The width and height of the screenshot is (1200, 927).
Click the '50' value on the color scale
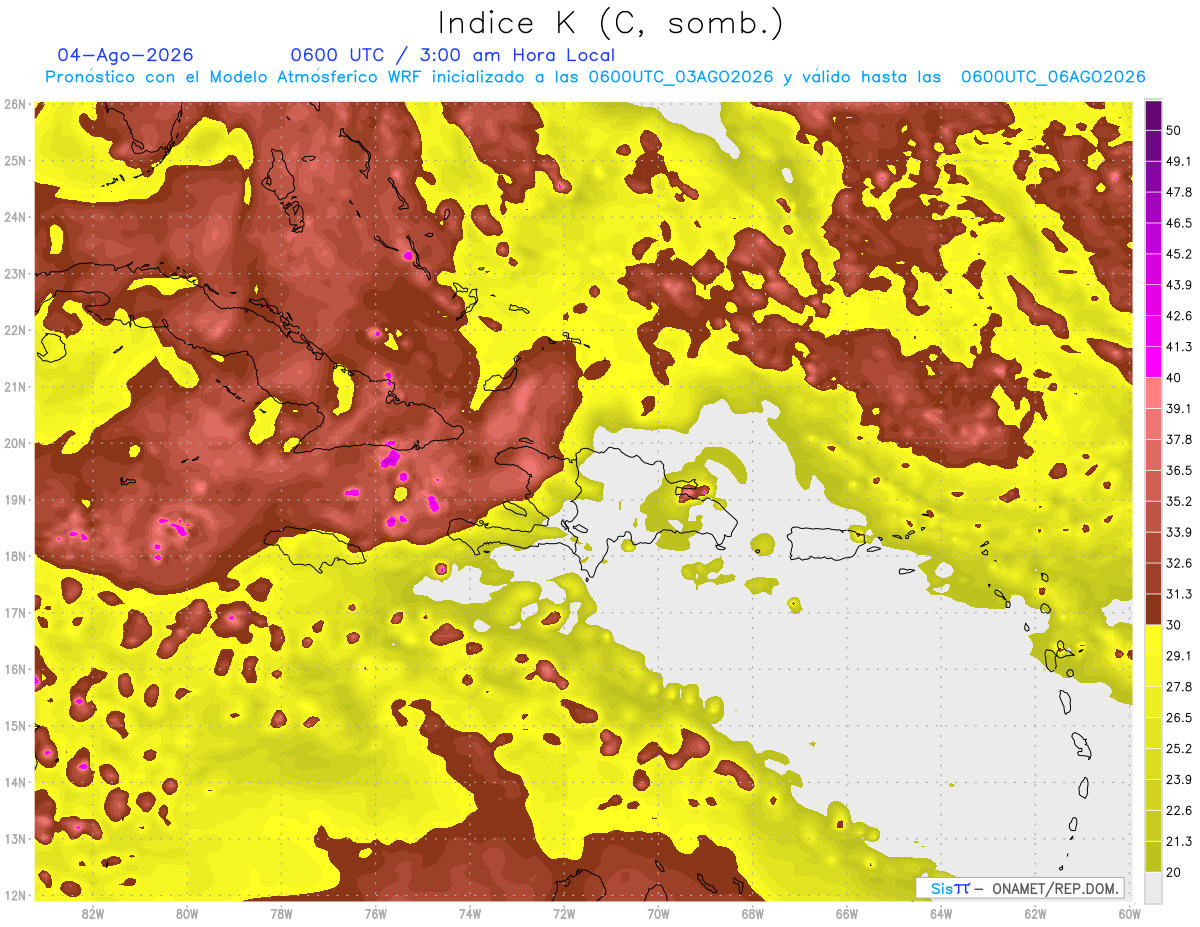click(x=1175, y=130)
